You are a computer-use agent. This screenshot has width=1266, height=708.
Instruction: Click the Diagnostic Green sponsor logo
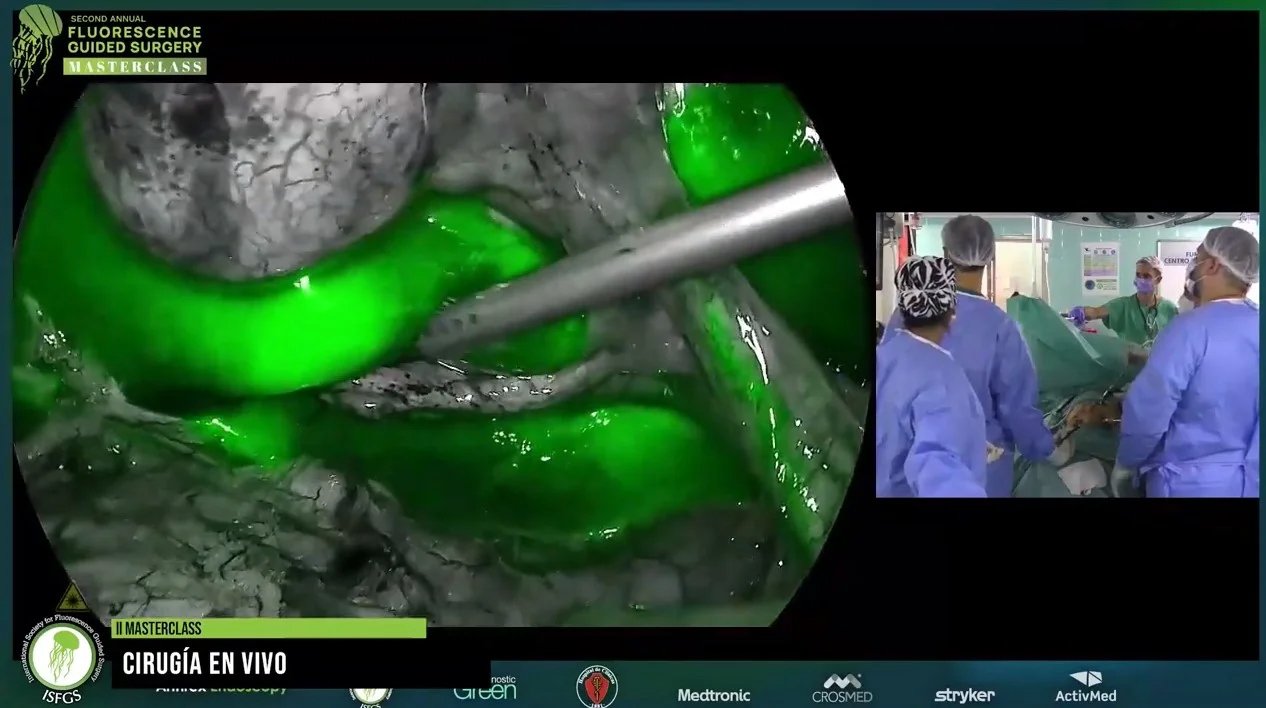pos(485,691)
